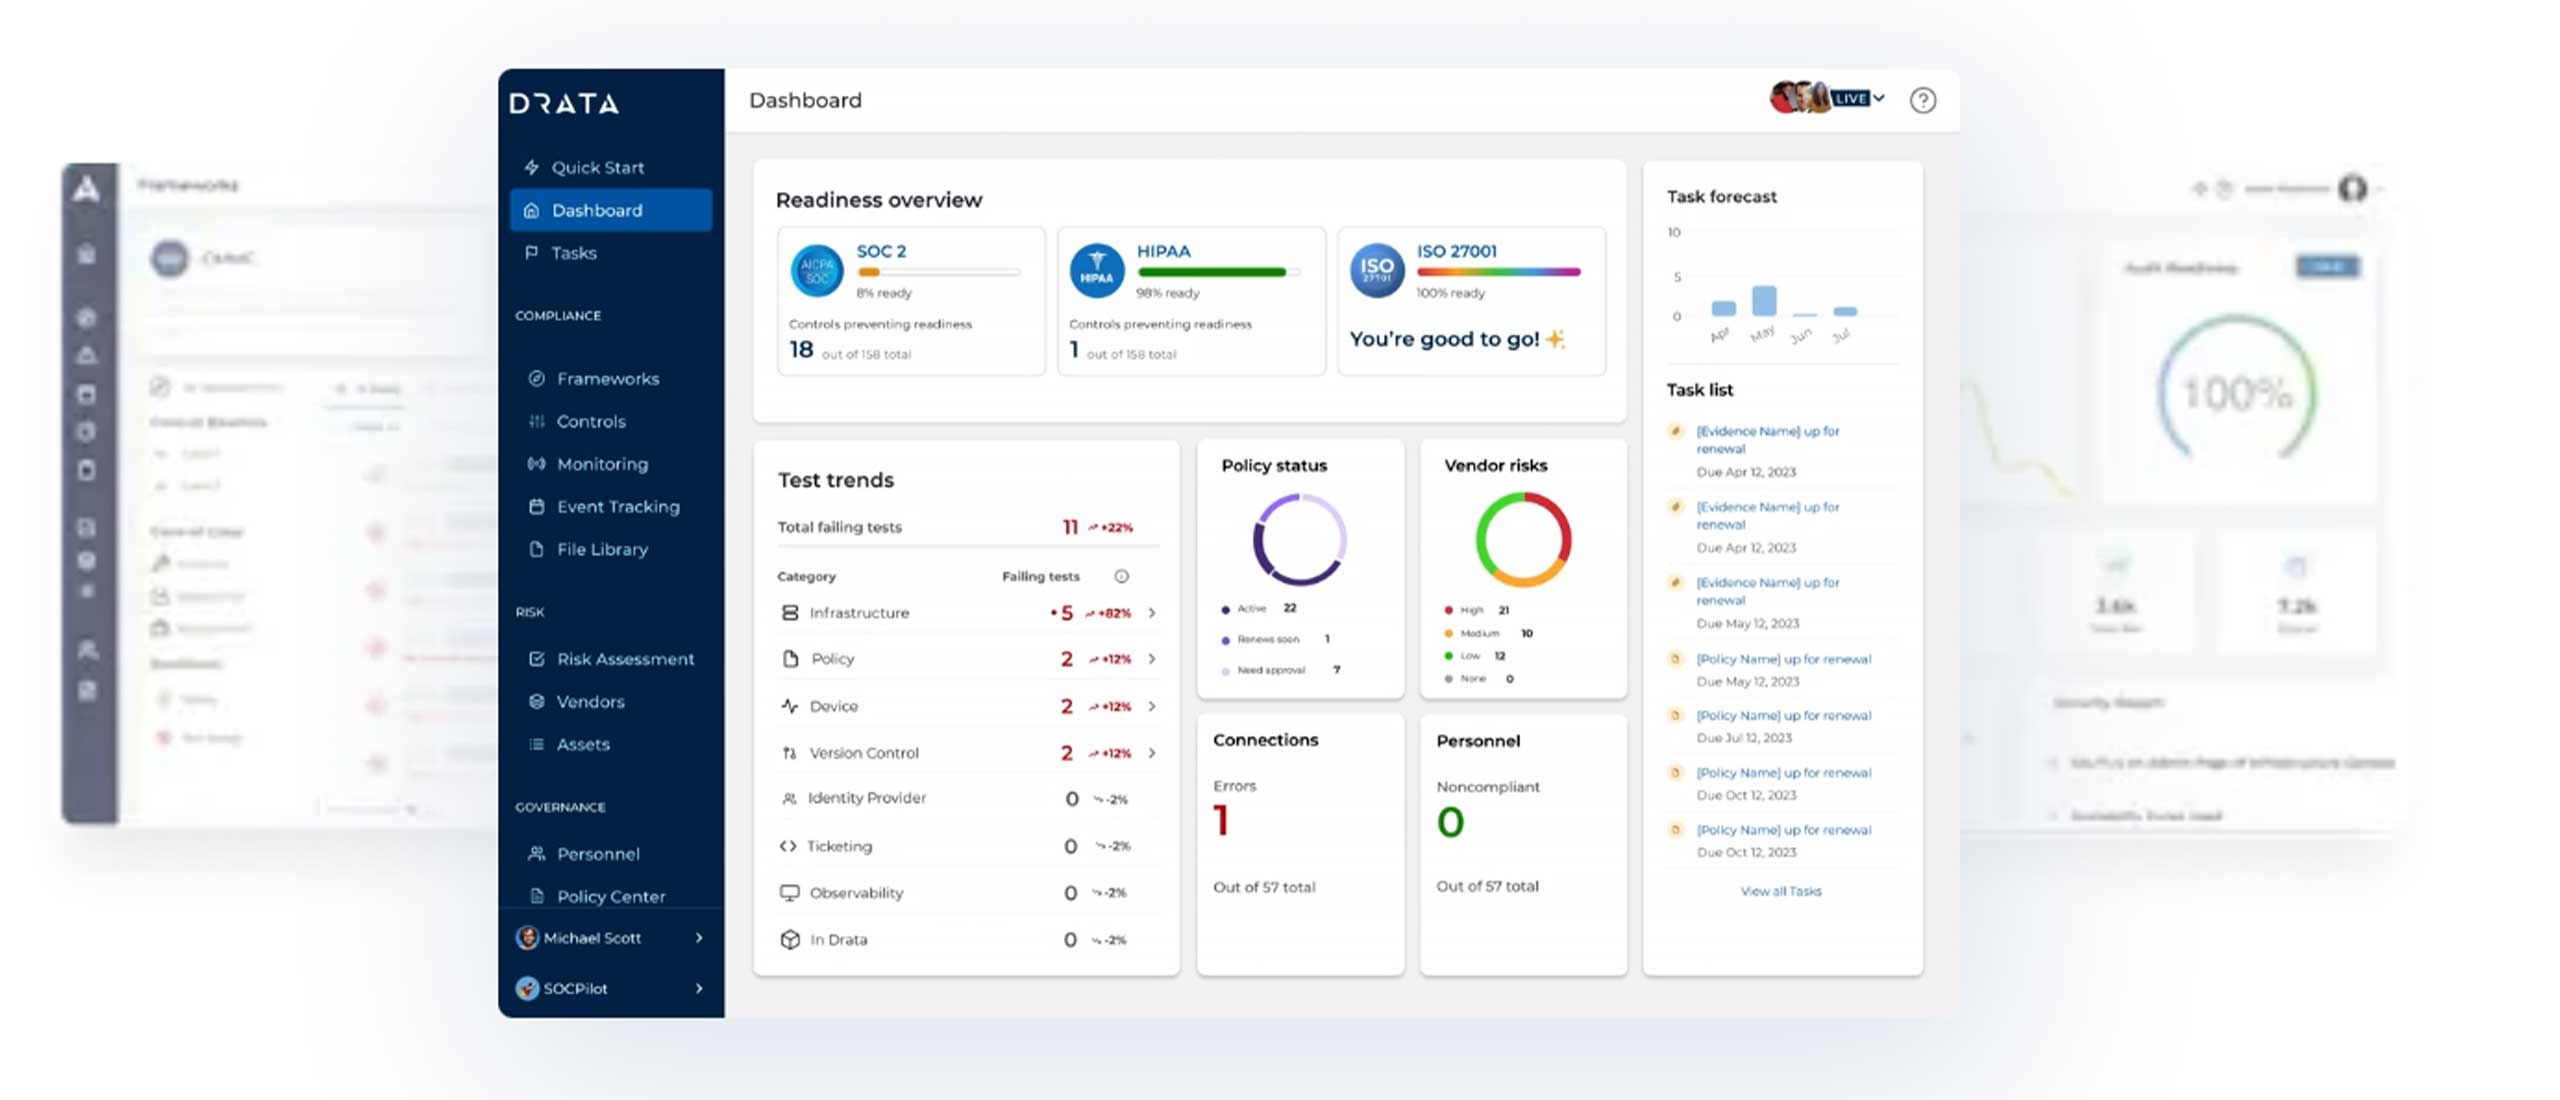Screen dimensions: 2560x1100
Task: Click Michael Scott avatar
Action: [527, 937]
